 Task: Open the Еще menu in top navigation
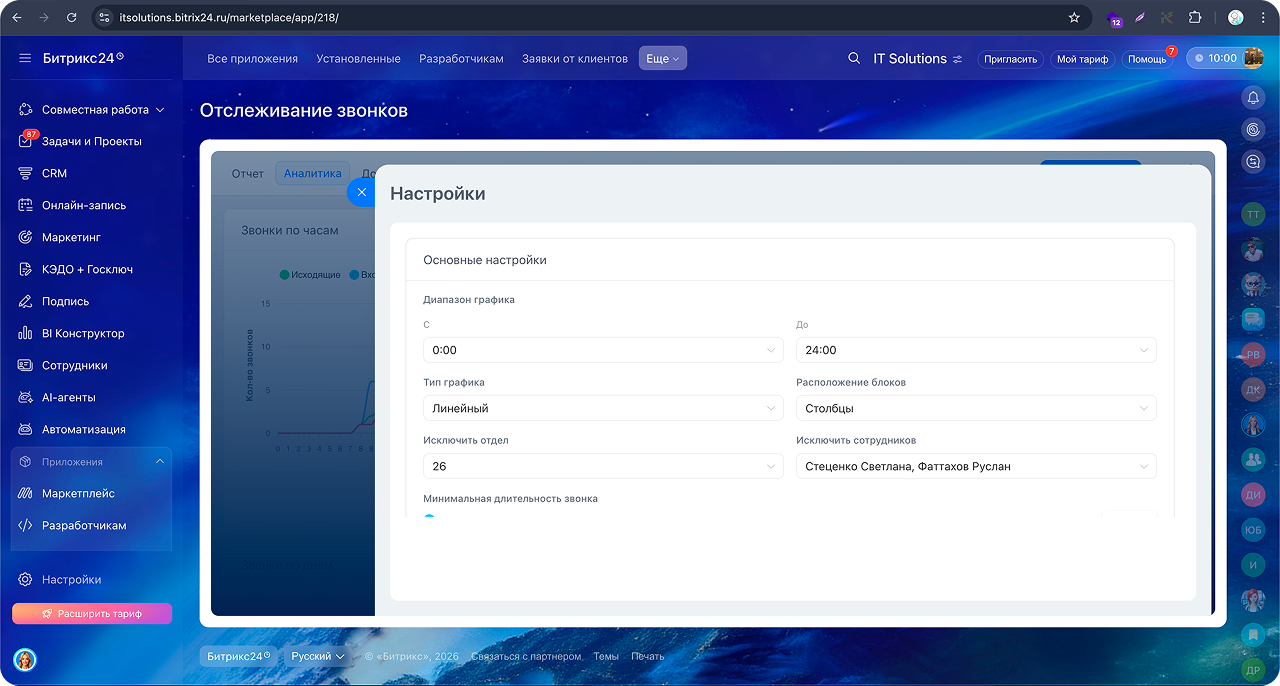pos(662,59)
